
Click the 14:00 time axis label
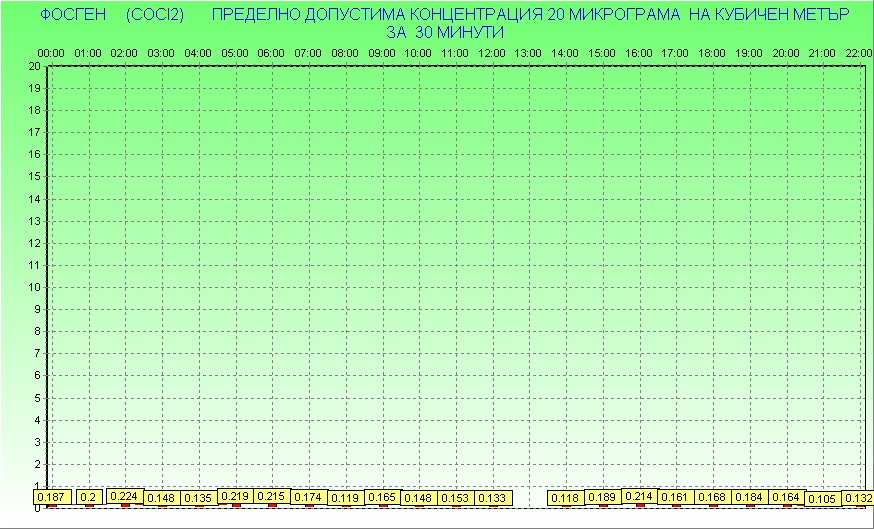click(565, 54)
